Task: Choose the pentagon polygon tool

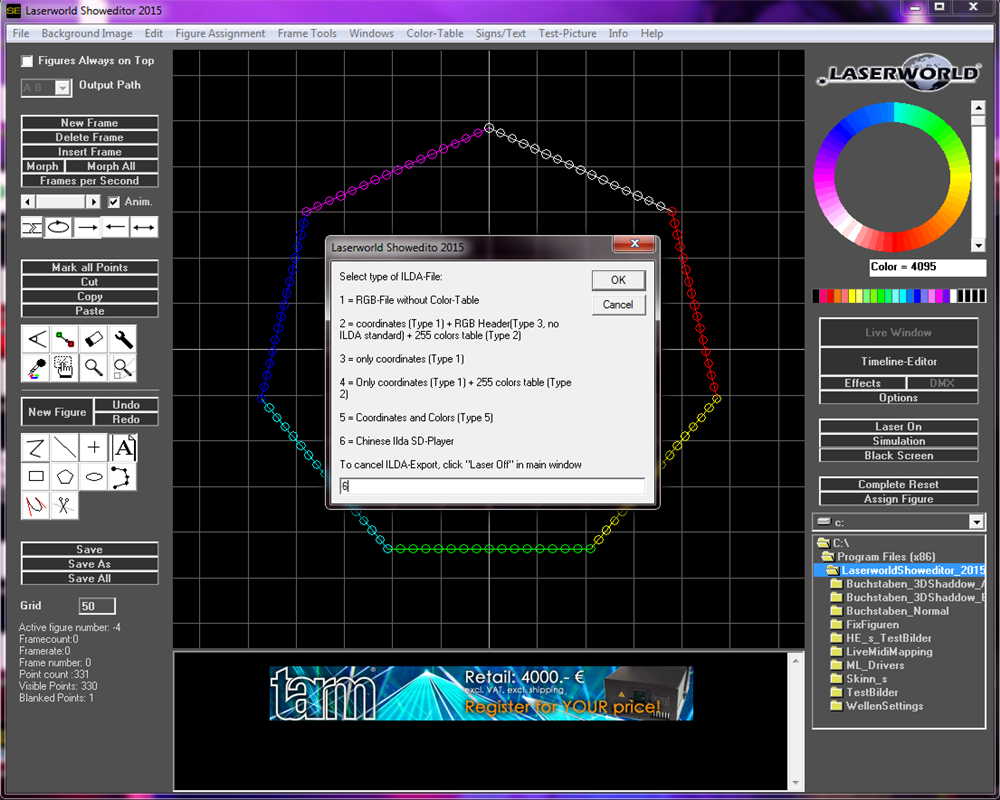Action: pyautogui.click(x=64, y=477)
